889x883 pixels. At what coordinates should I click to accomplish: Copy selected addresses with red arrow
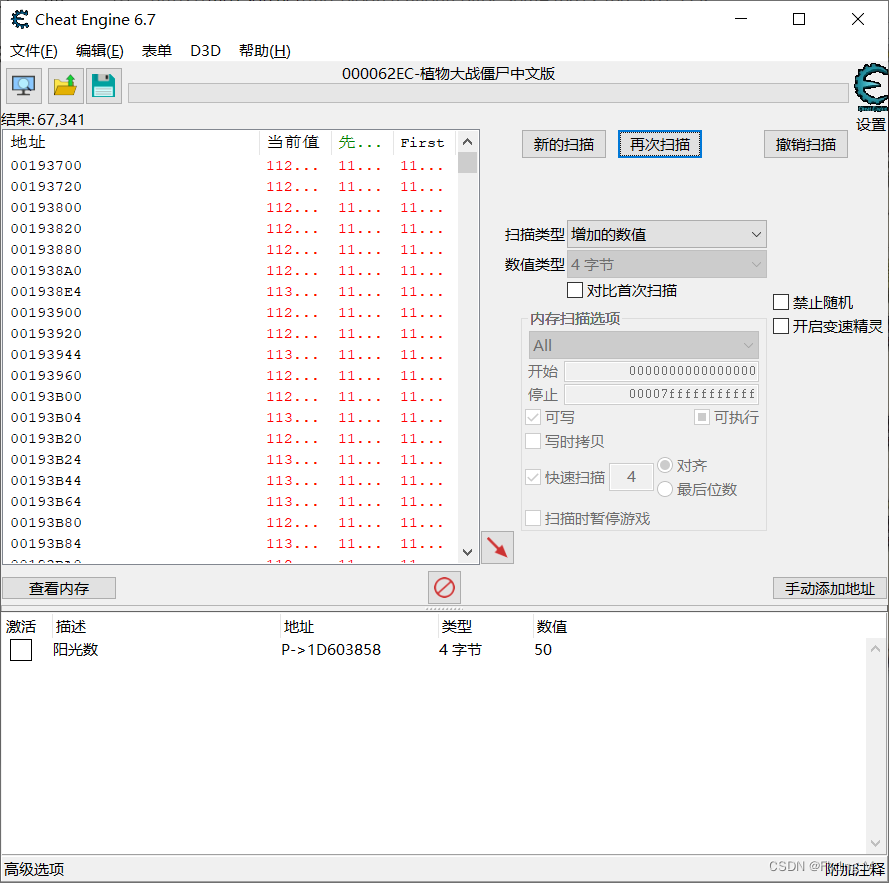[x=497, y=547]
